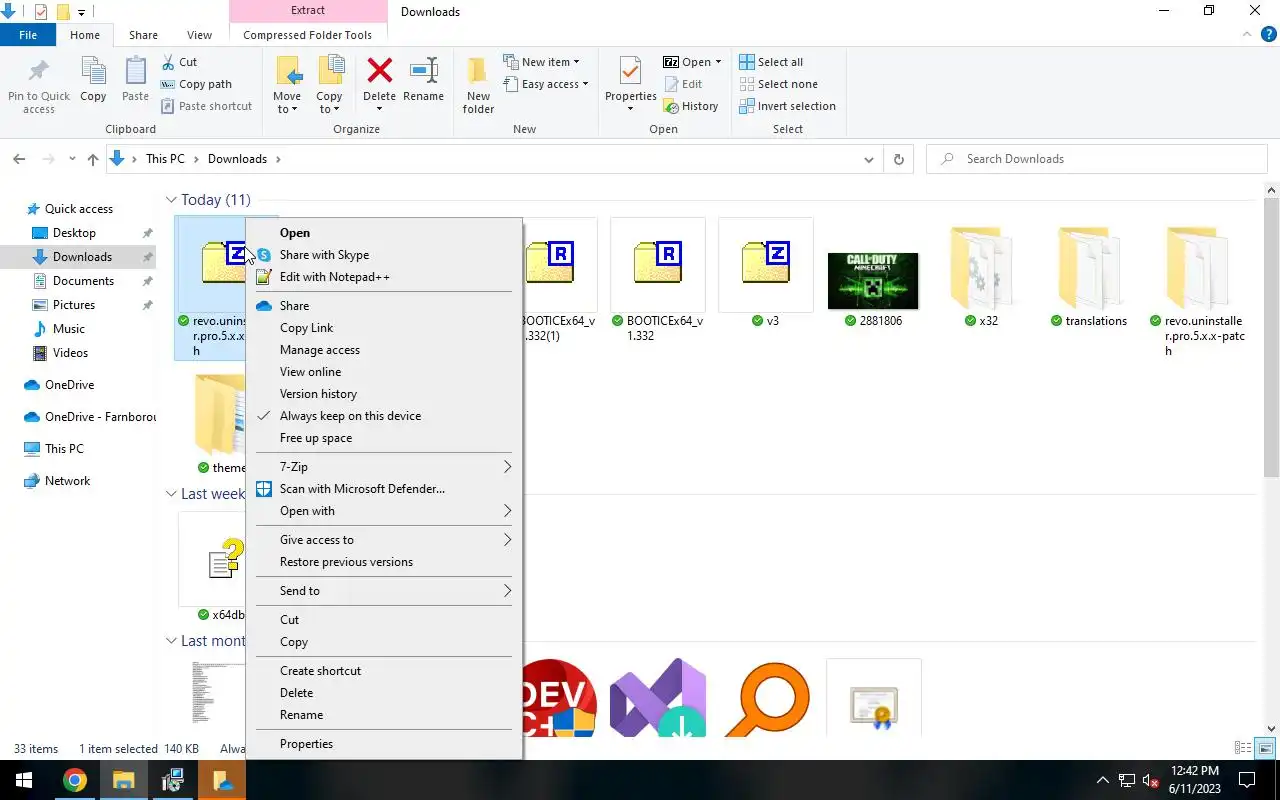The width and height of the screenshot is (1280, 800).
Task: Choose Open in context menu
Action: (x=384, y=233)
